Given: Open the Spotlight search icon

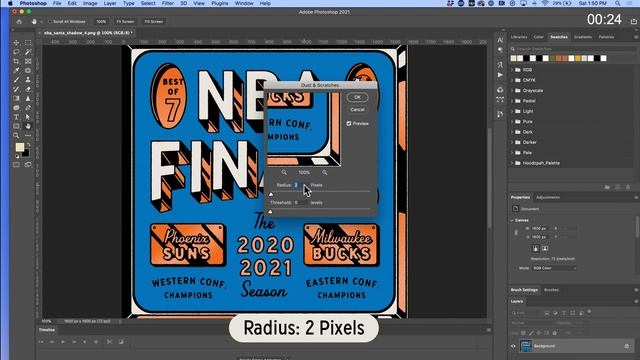Looking at the screenshot, I should click(x=618, y=3).
